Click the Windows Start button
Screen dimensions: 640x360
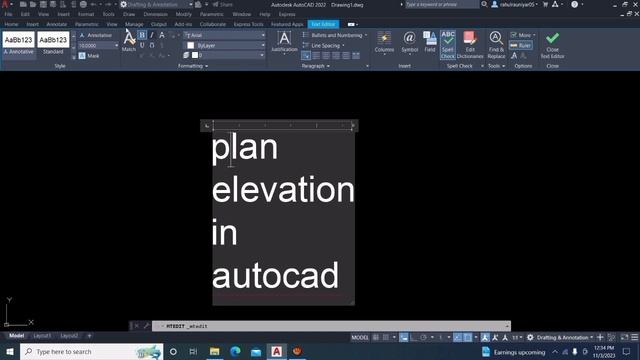10,351
